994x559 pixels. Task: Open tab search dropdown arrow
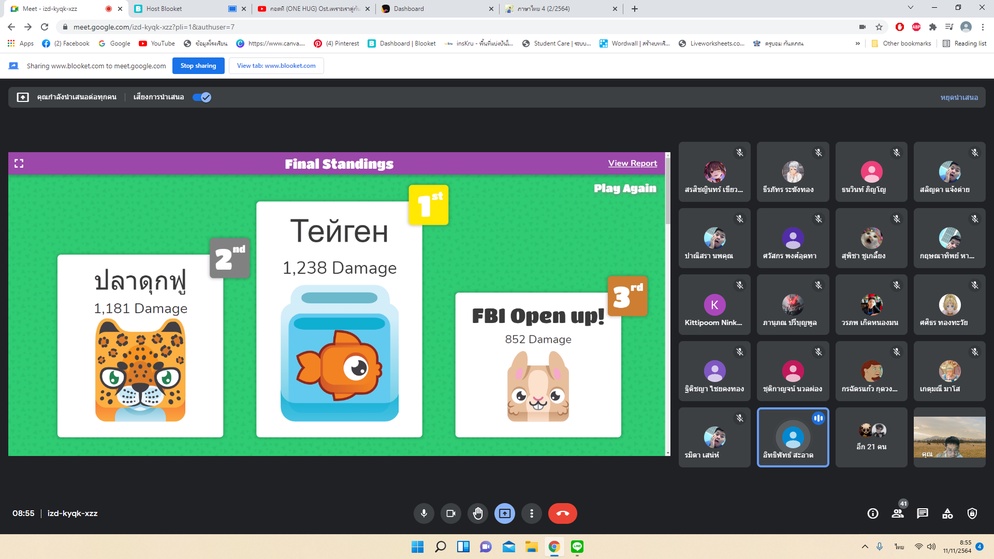click(910, 8)
